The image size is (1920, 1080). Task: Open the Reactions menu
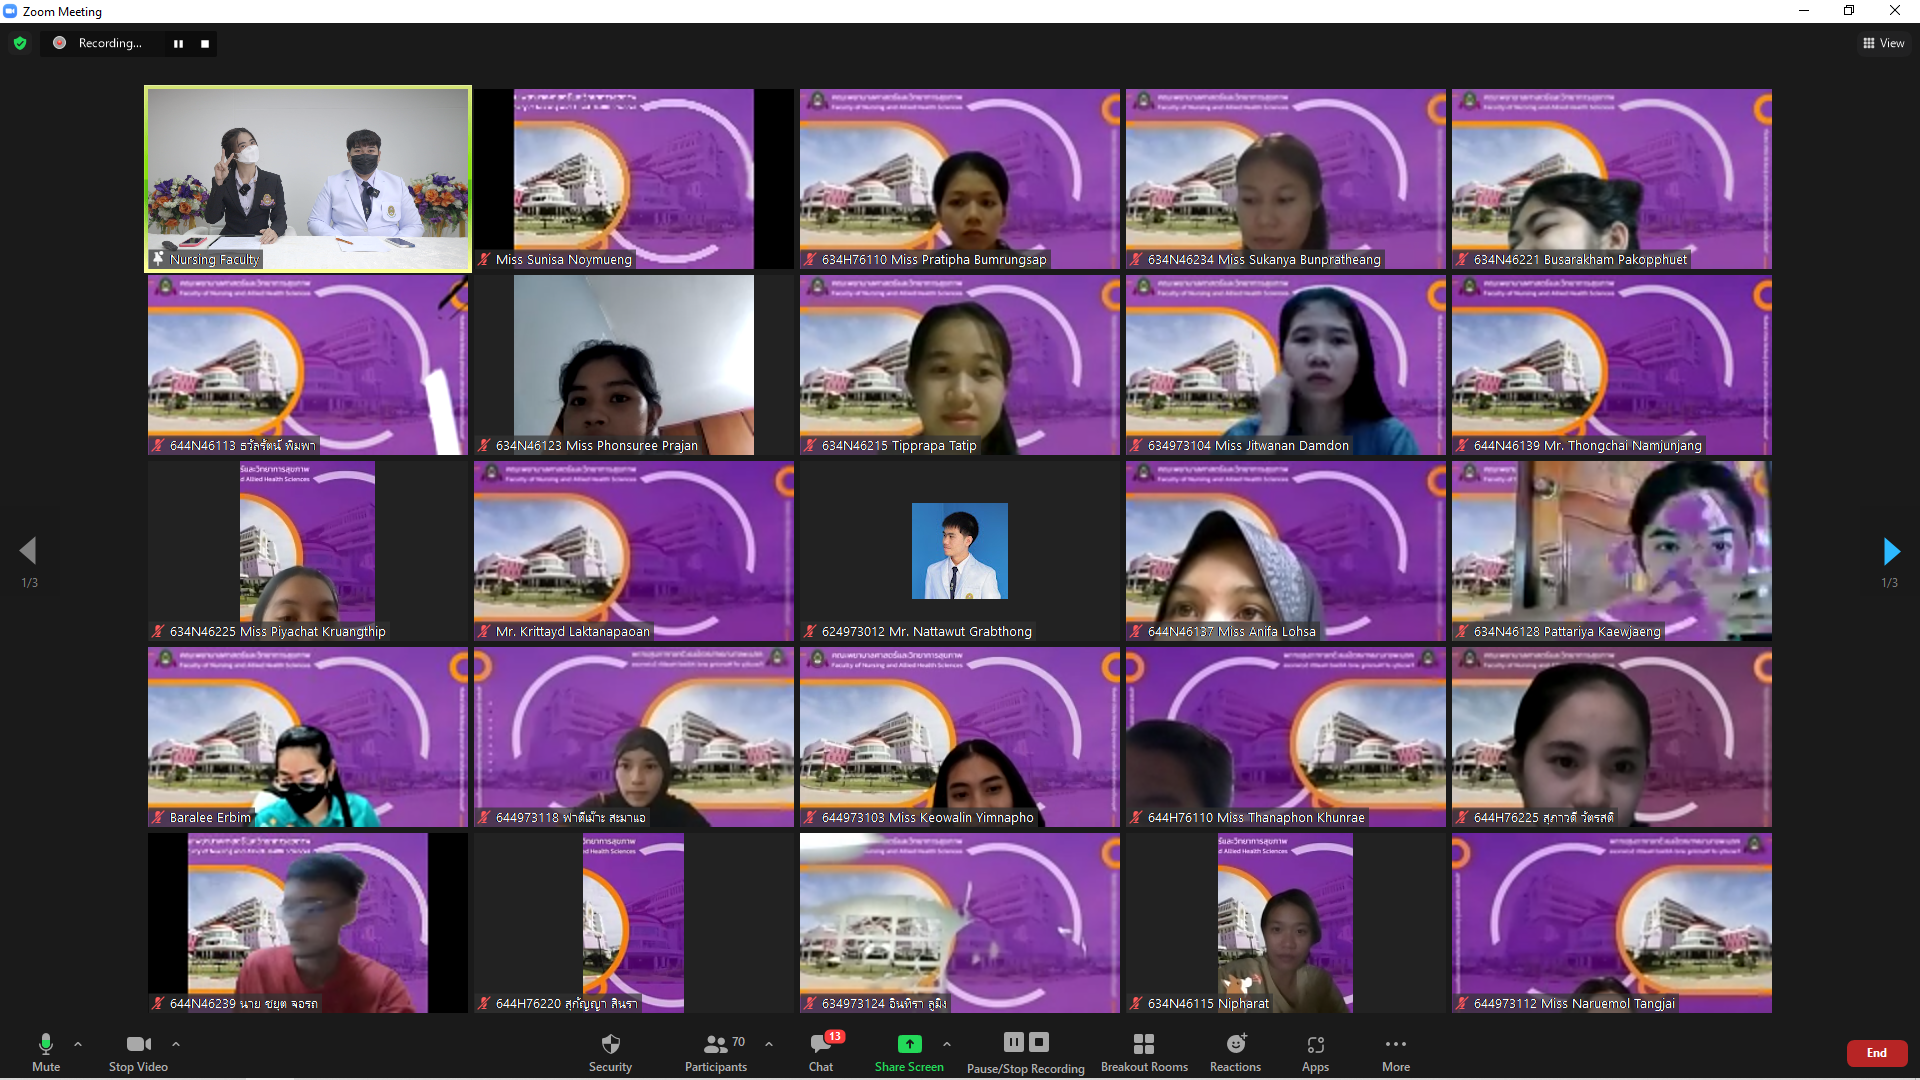pyautogui.click(x=1235, y=1051)
